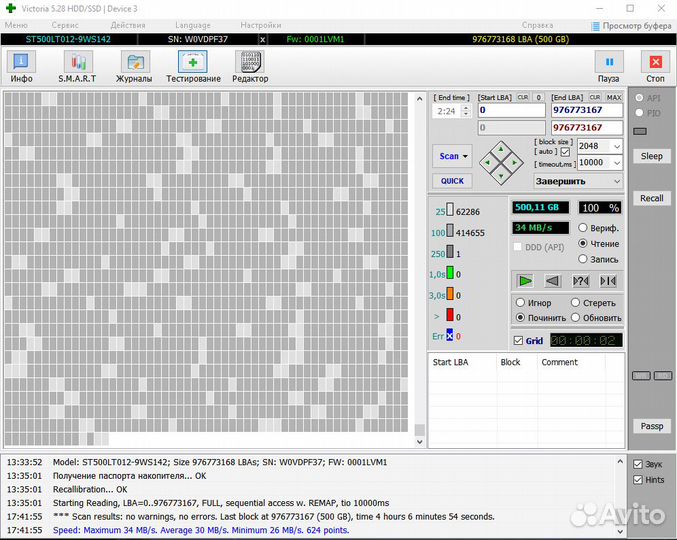
Task: Select the Починить remap radio button
Action: tap(520, 317)
